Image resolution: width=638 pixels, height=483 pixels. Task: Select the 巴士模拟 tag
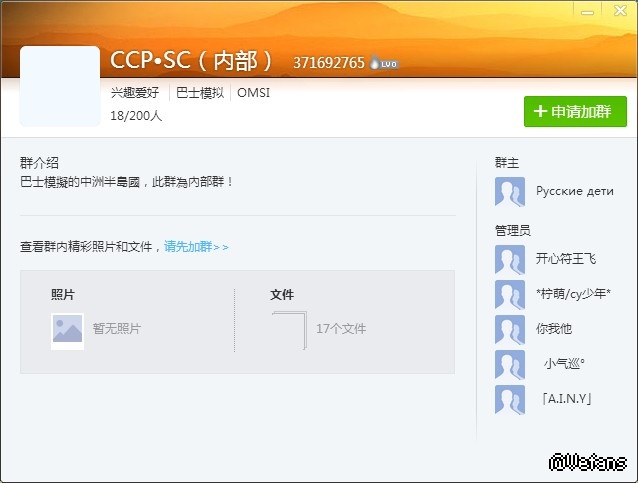coord(200,93)
